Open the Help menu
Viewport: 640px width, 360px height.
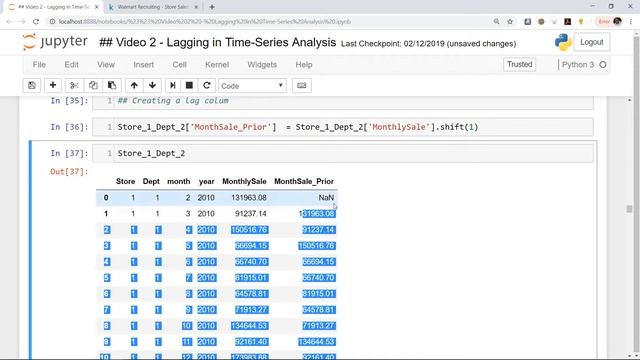click(304, 64)
